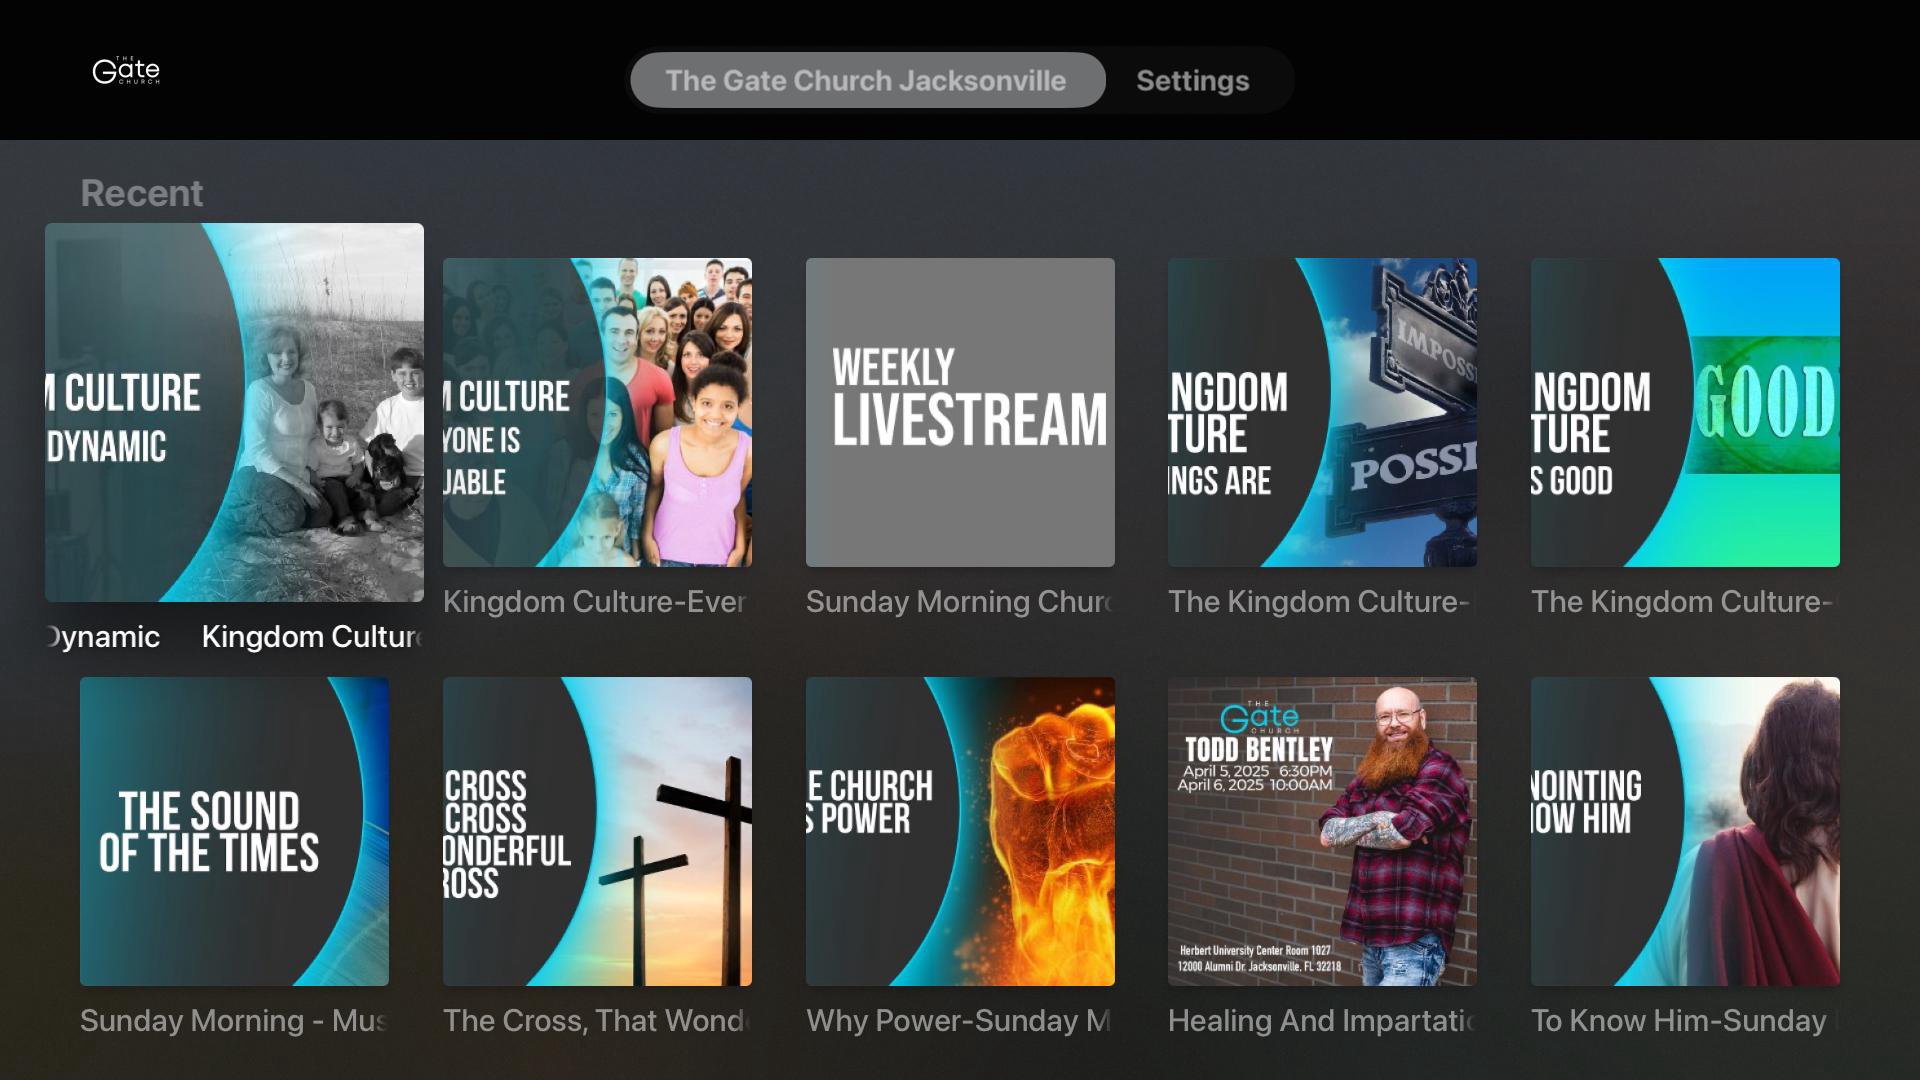
Task: Select The Gate Church Jacksonville tab
Action: (x=866, y=80)
